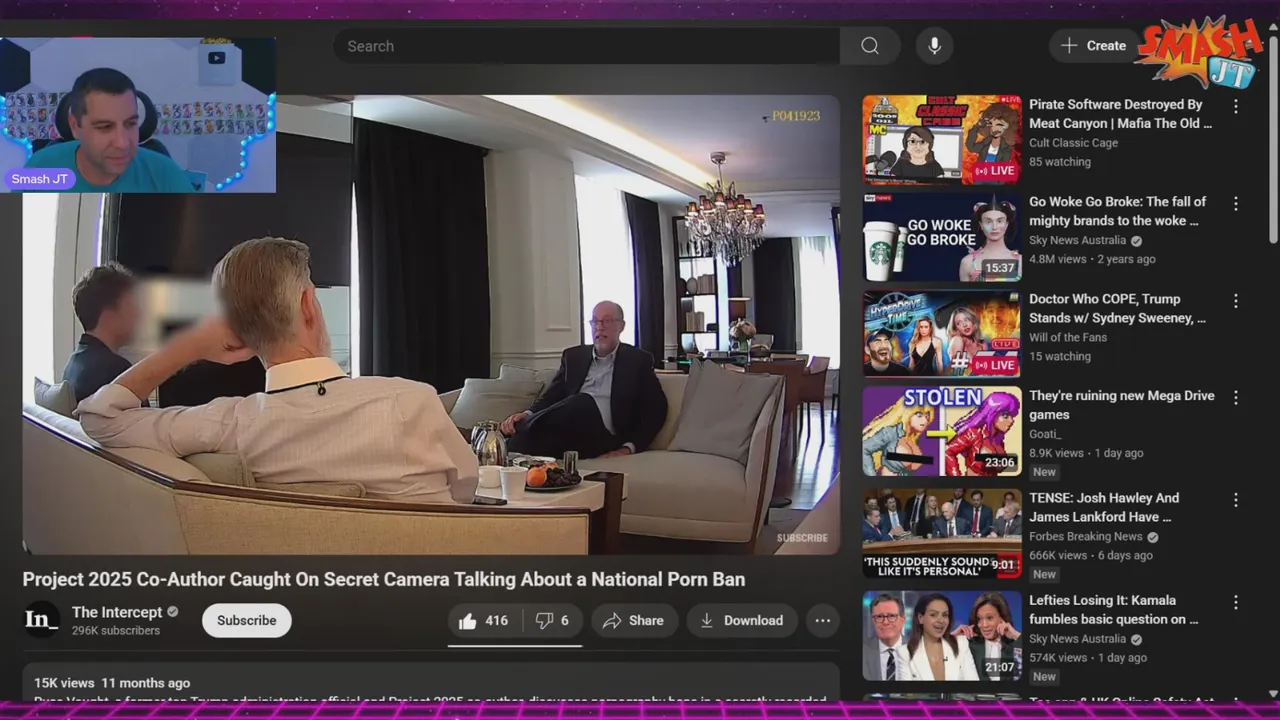Click '15K views 11 months ago' description text
The height and width of the screenshot is (720, 1280).
(112, 683)
